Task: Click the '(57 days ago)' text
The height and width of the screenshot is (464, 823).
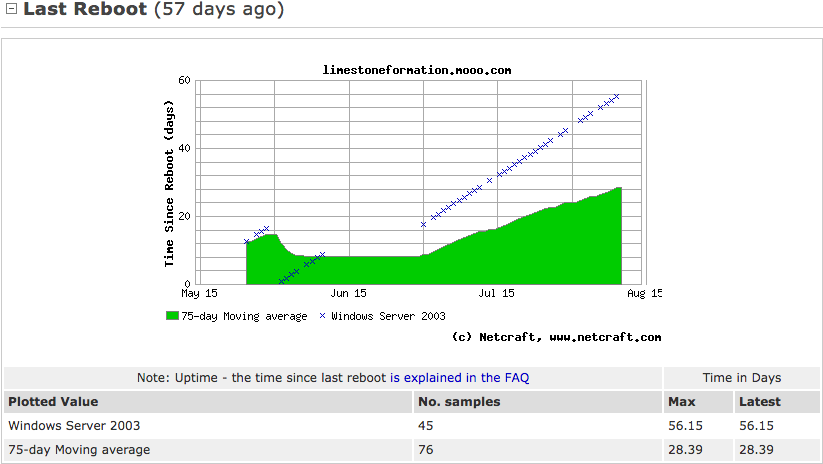Action: click(219, 9)
